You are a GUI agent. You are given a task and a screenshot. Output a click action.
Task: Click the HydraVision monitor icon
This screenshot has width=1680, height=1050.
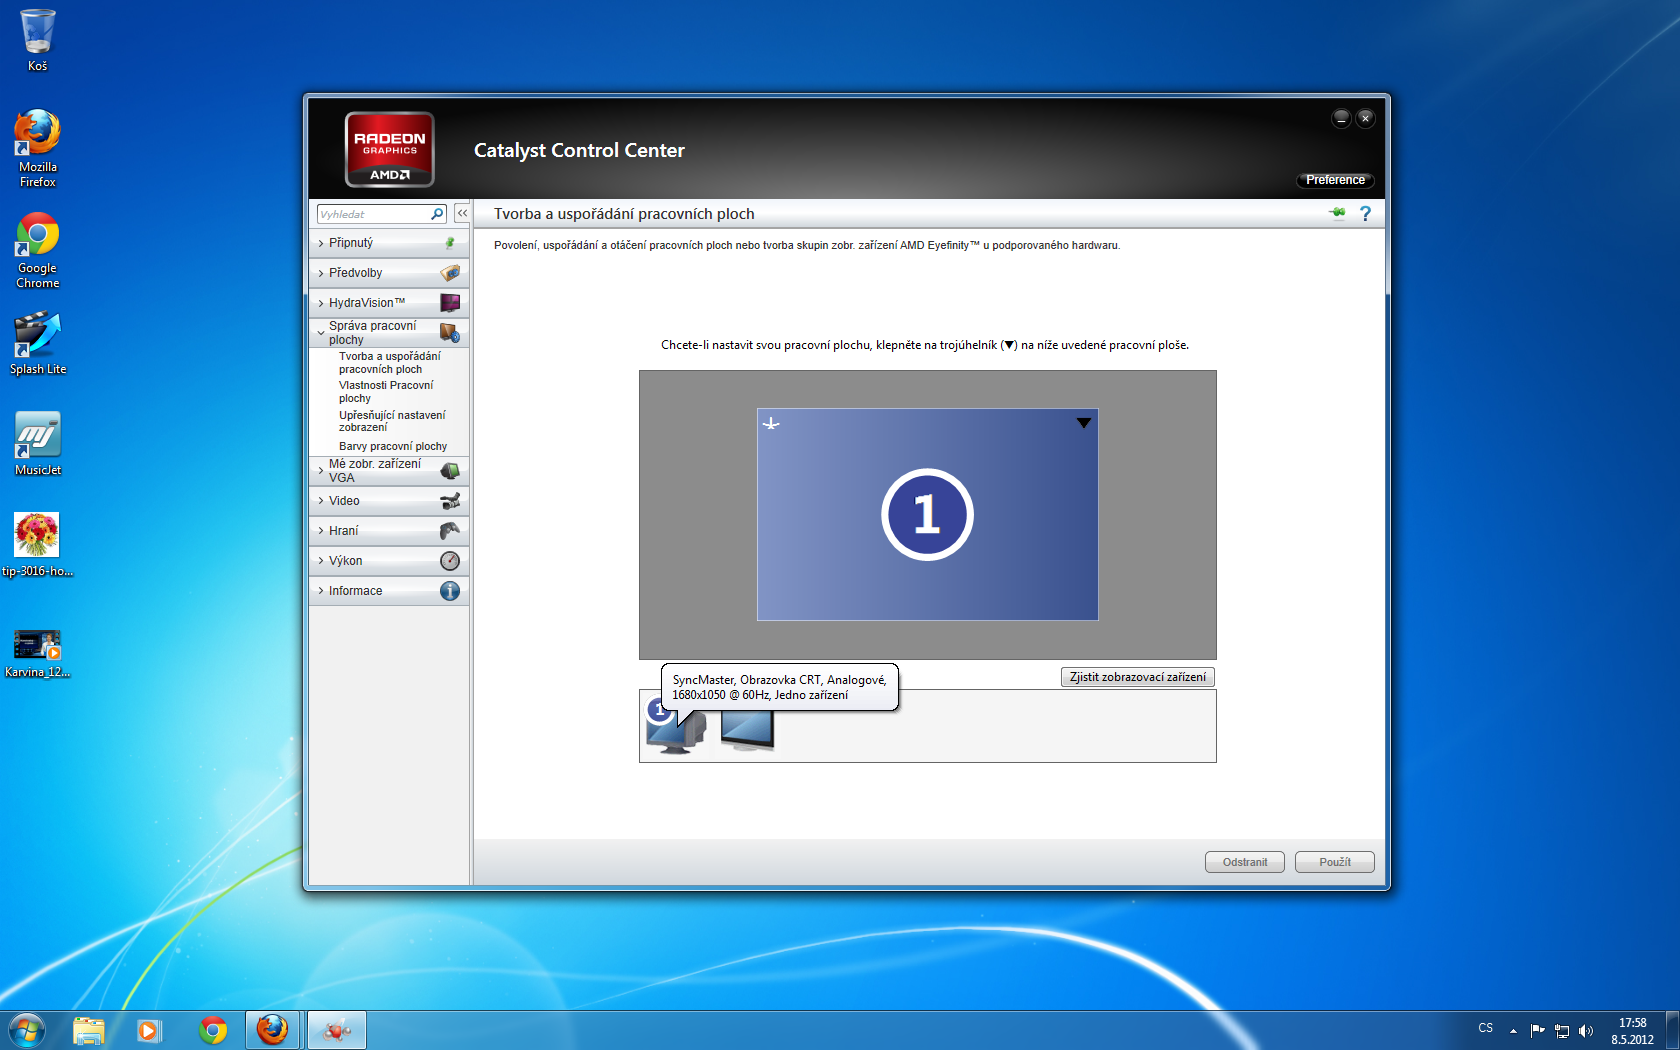(x=450, y=303)
